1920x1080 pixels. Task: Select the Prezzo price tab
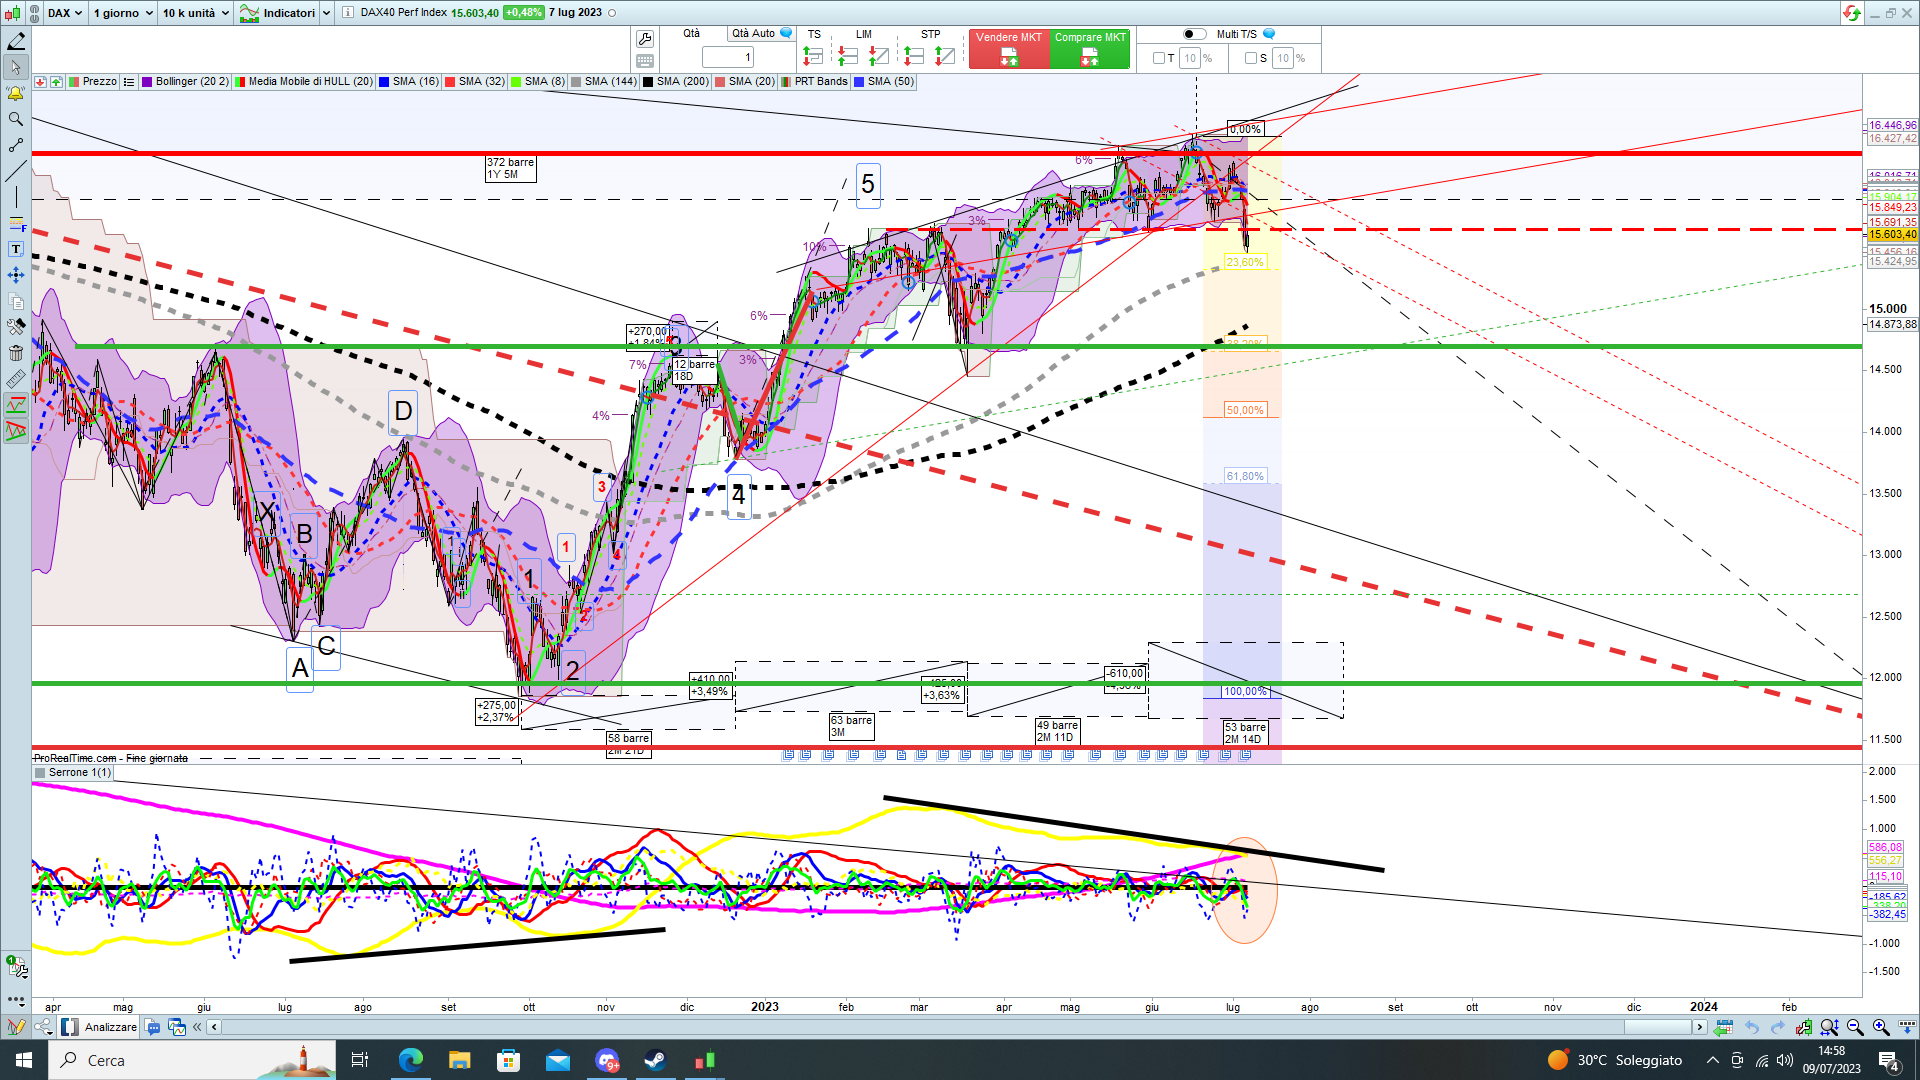pos(93,82)
